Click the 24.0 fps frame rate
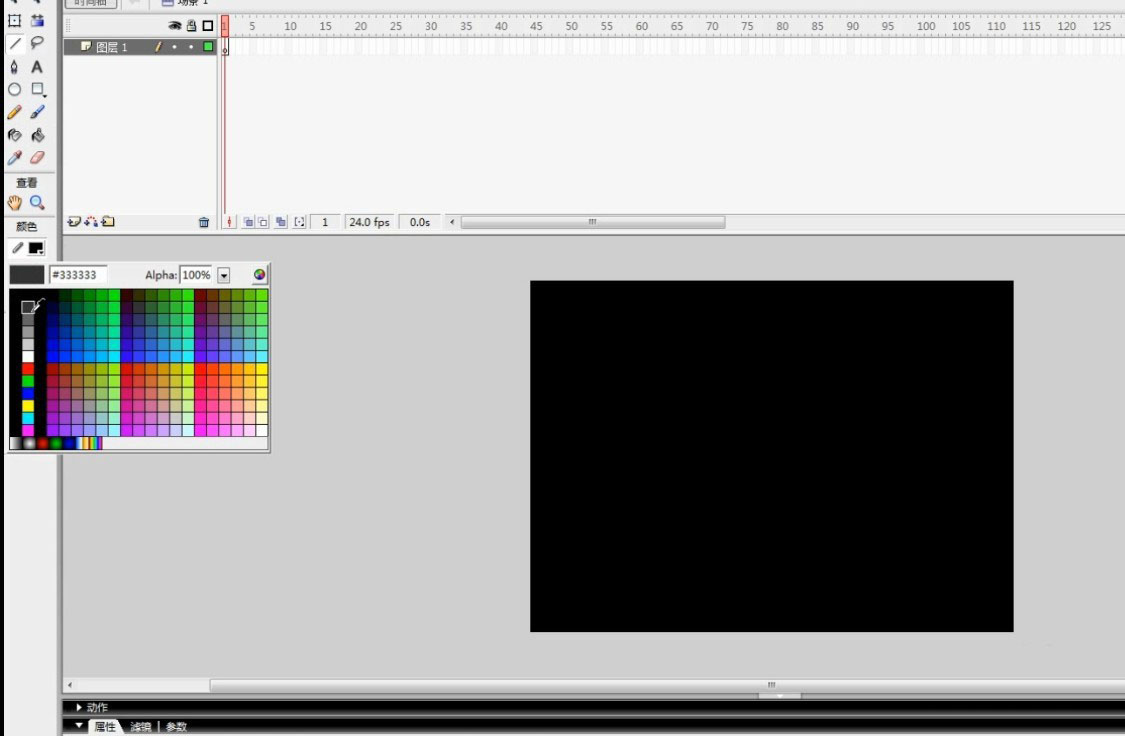This screenshot has width=1125, height=736. pos(369,222)
